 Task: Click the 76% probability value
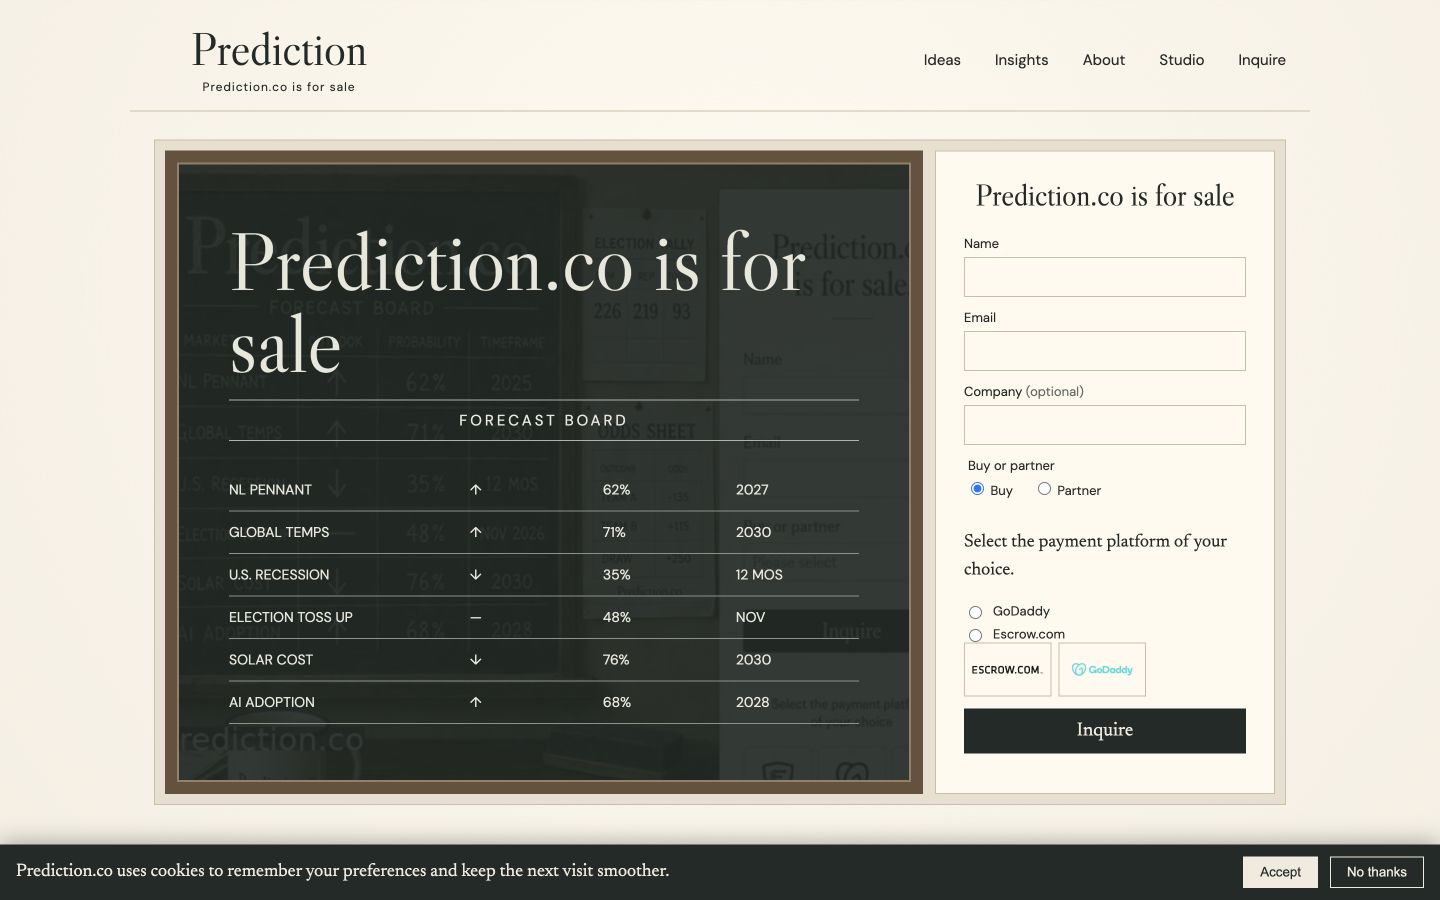pyautogui.click(x=616, y=660)
